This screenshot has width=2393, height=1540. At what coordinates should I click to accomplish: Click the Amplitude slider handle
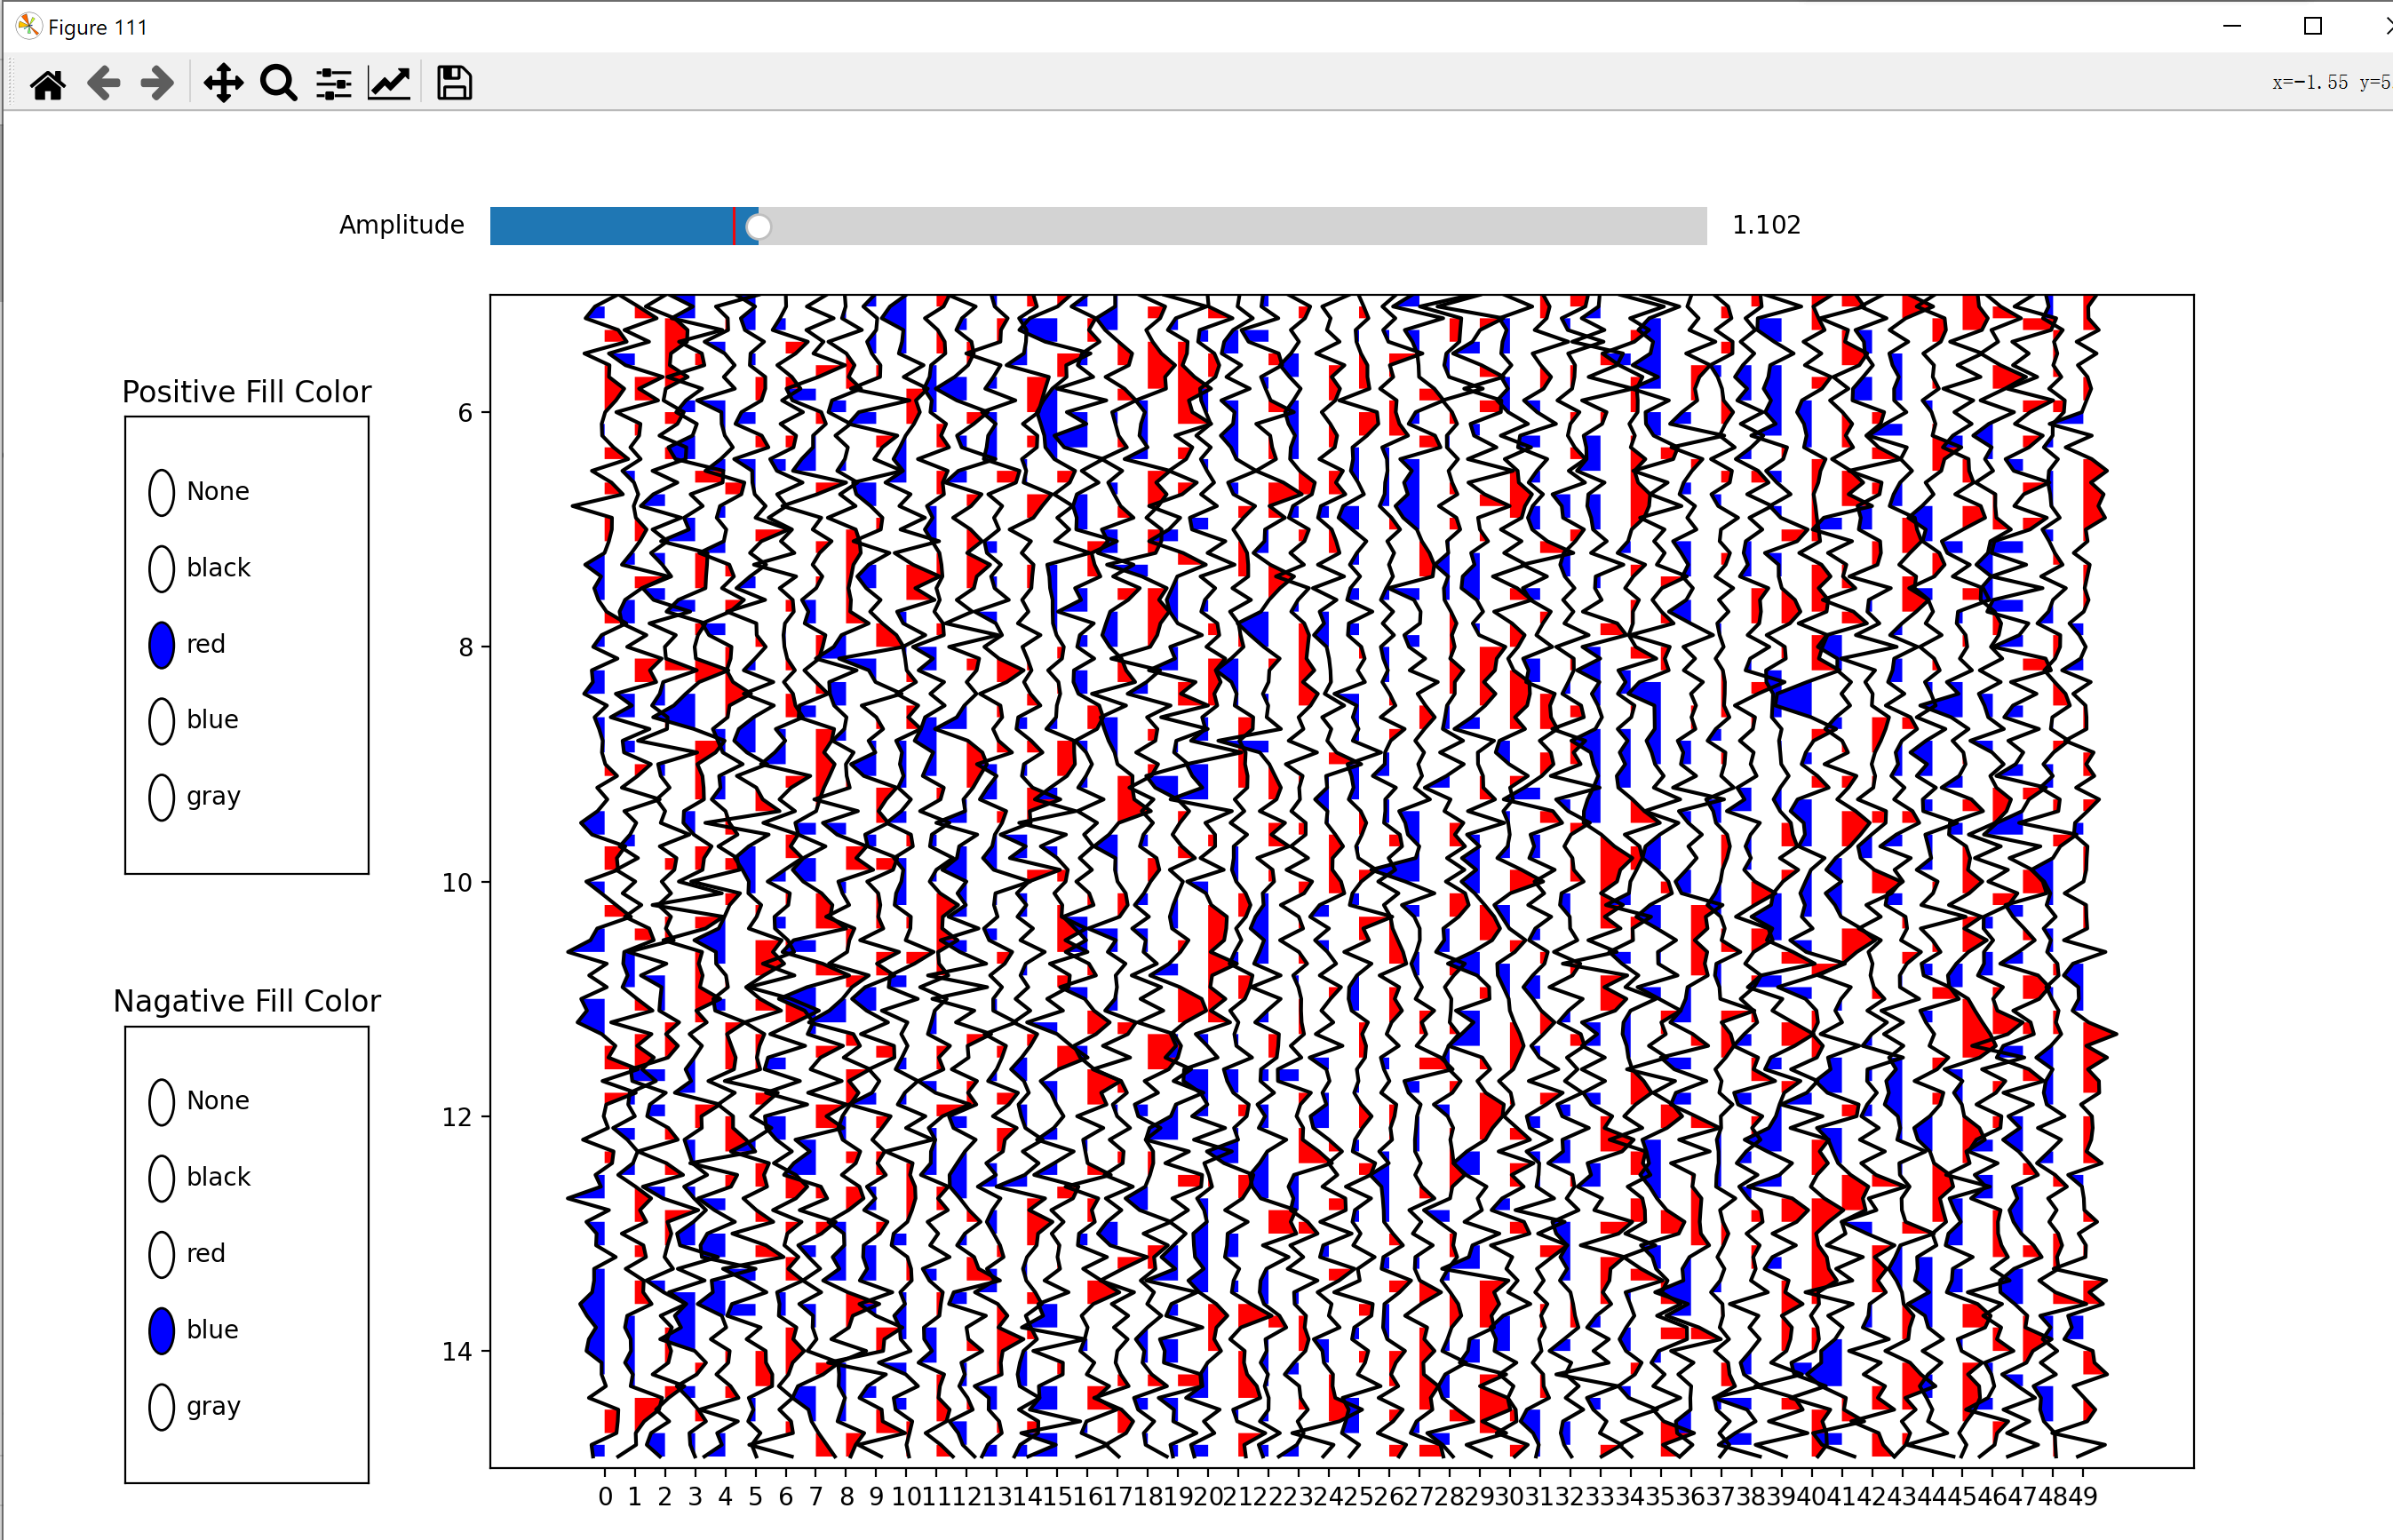[759, 226]
